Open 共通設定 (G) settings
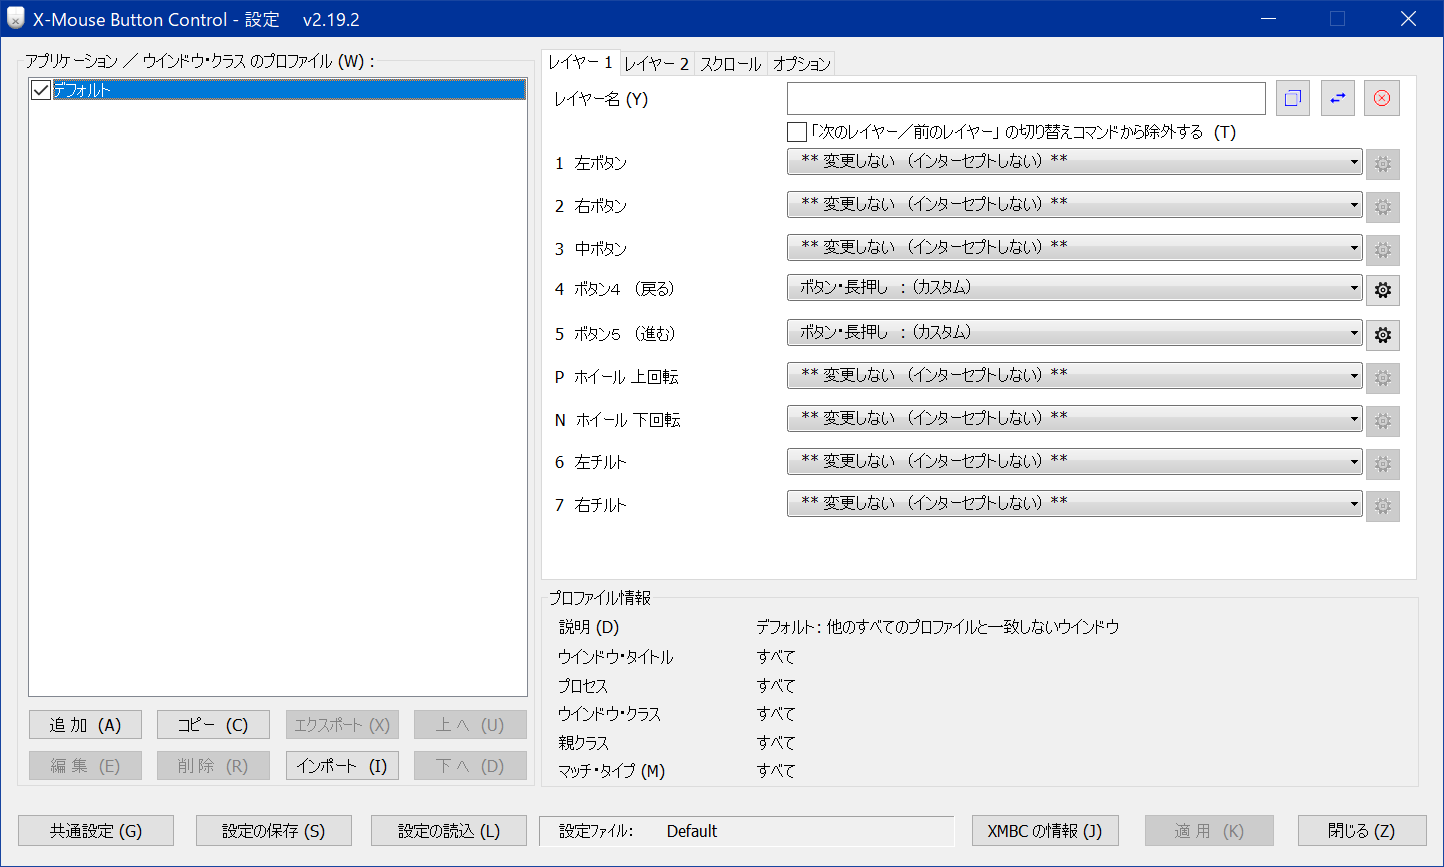 tap(96, 831)
